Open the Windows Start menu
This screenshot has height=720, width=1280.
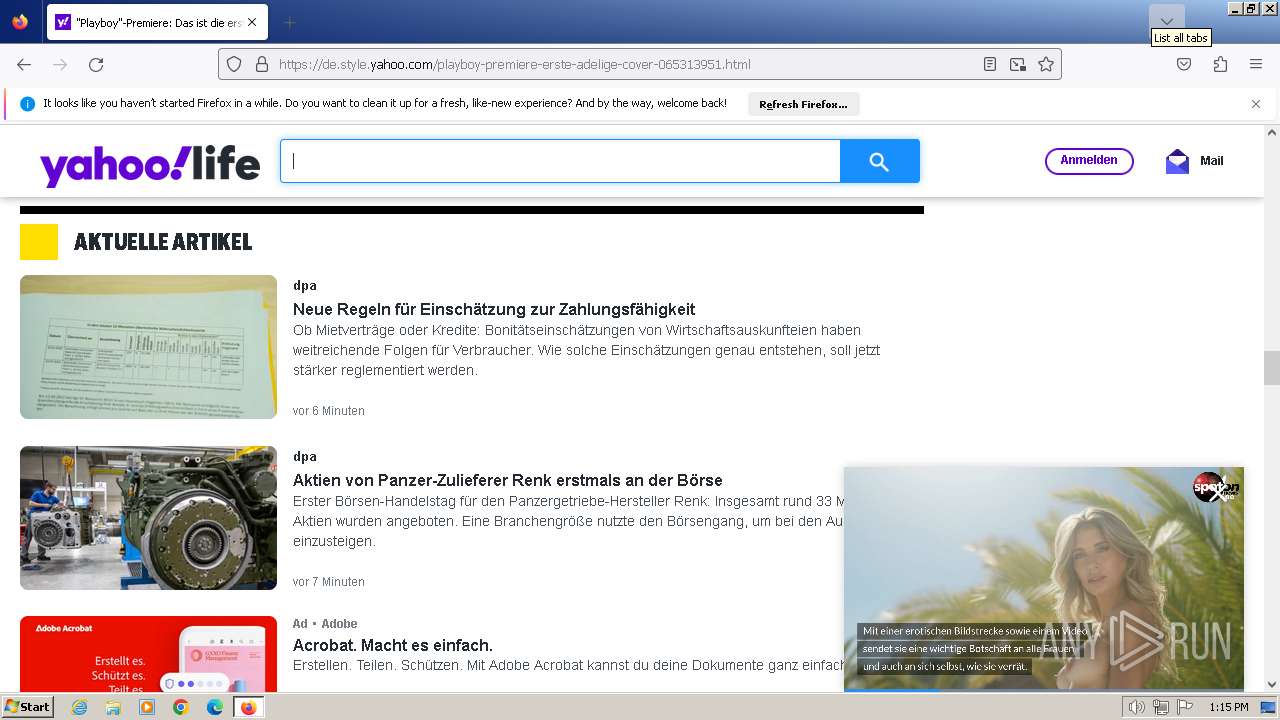(x=27, y=707)
